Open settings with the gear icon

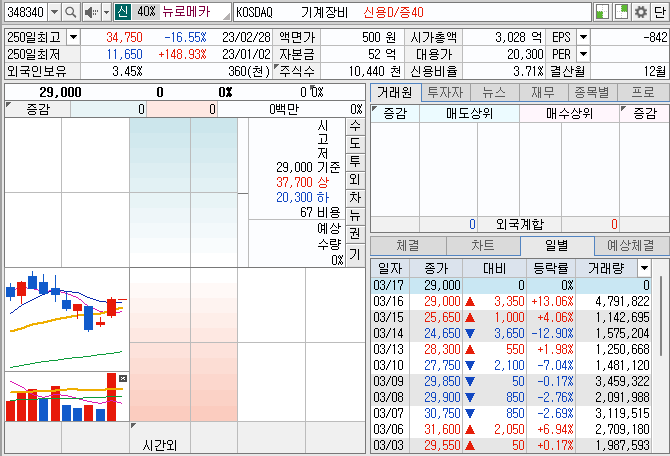click(x=640, y=12)
